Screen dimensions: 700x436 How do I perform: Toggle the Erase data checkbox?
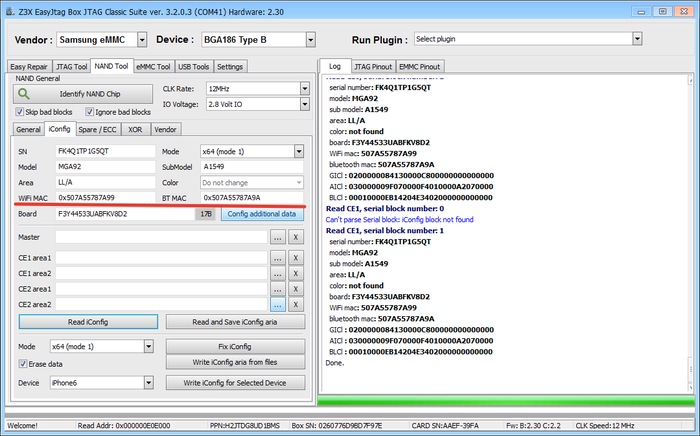(23, 364)
